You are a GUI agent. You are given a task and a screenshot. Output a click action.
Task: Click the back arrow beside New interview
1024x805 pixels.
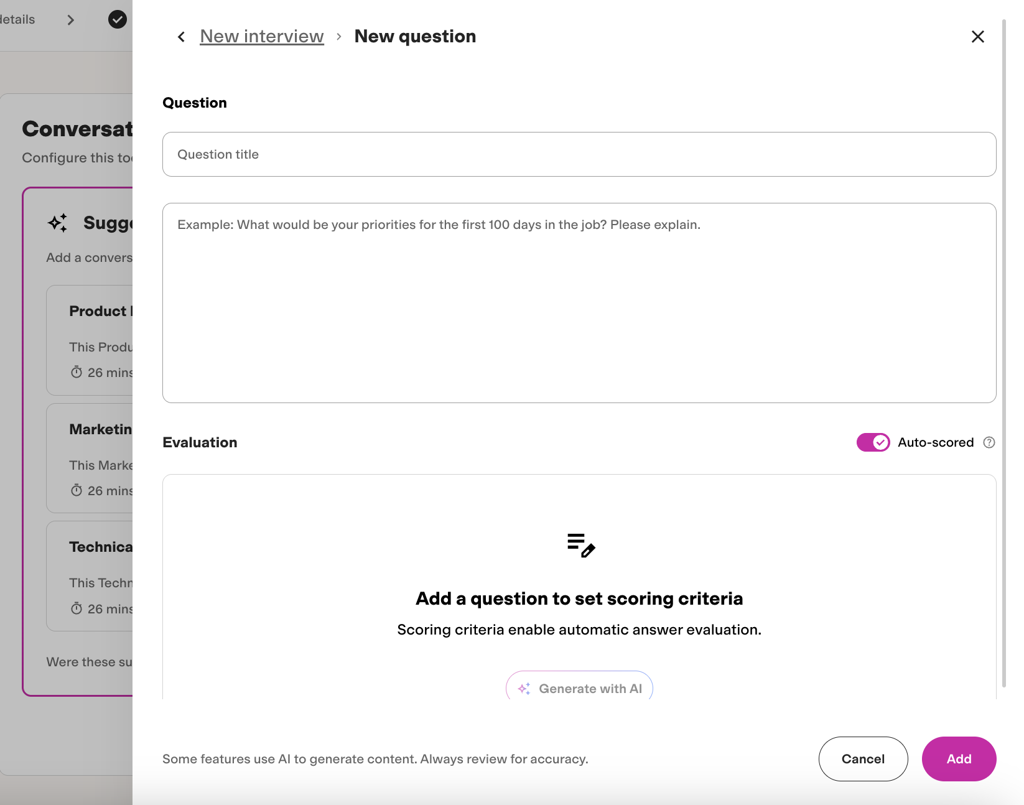tap(181, 37)
